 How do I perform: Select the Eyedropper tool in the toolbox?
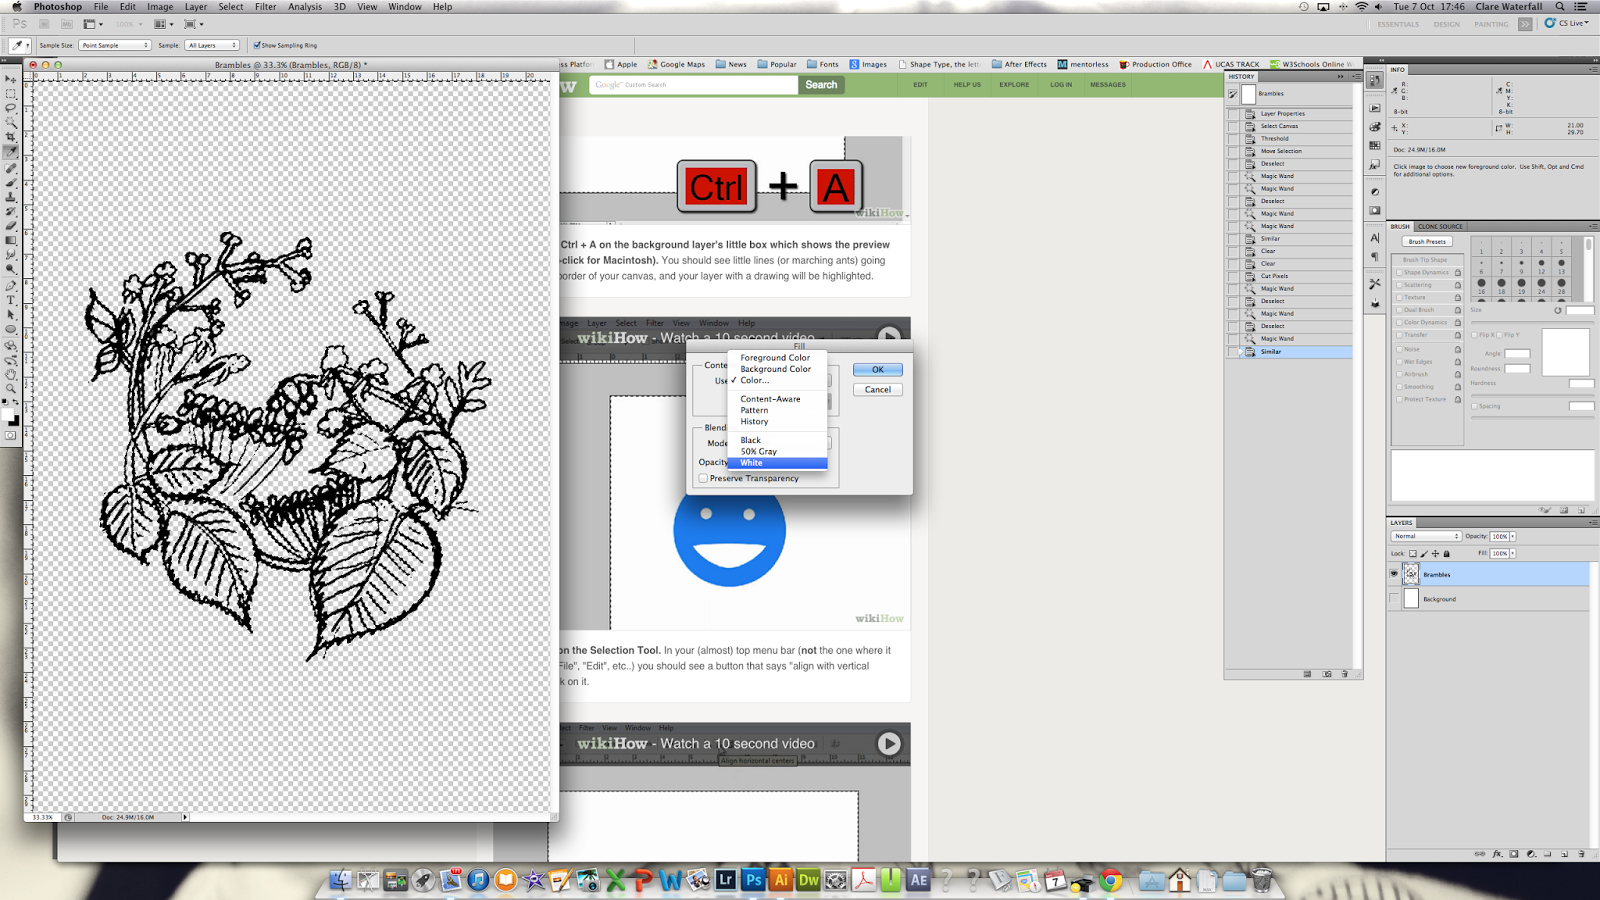click(10, 152)
